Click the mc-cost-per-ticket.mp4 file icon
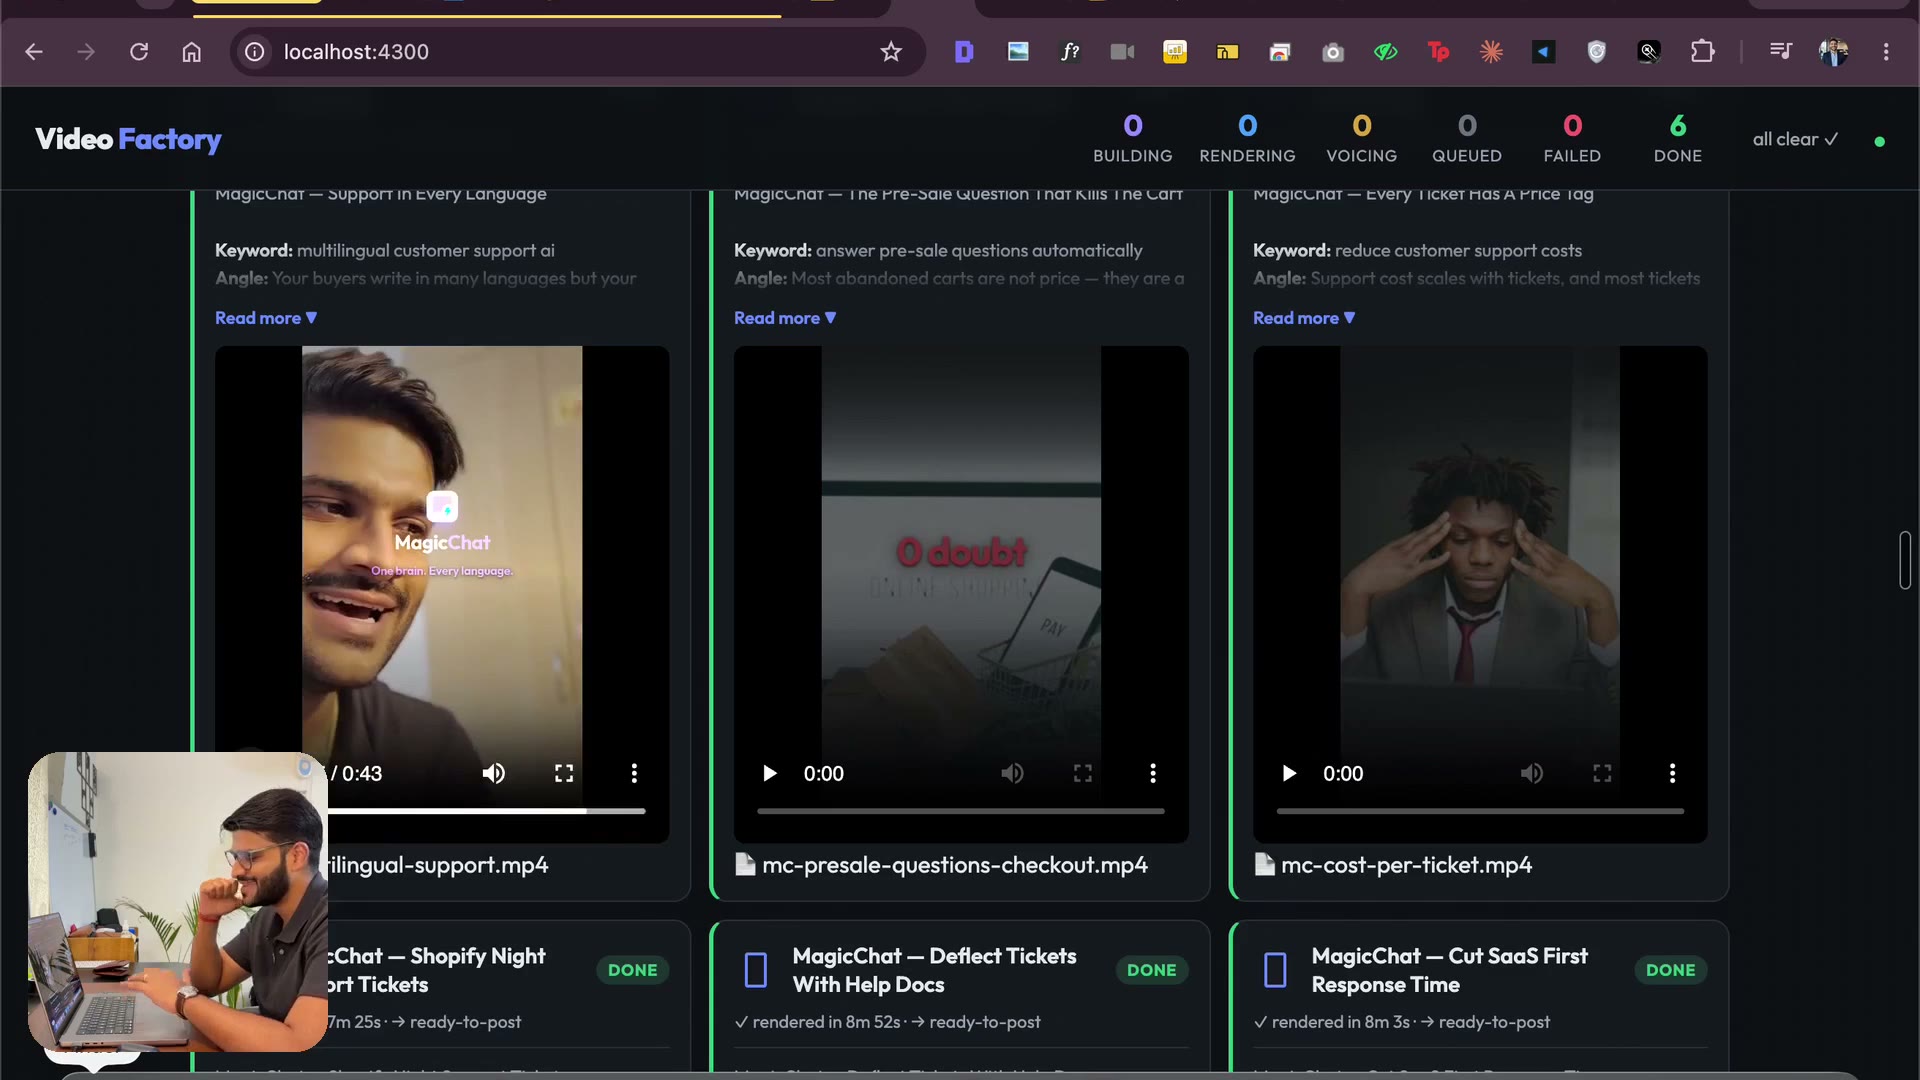 (1264, 865)
